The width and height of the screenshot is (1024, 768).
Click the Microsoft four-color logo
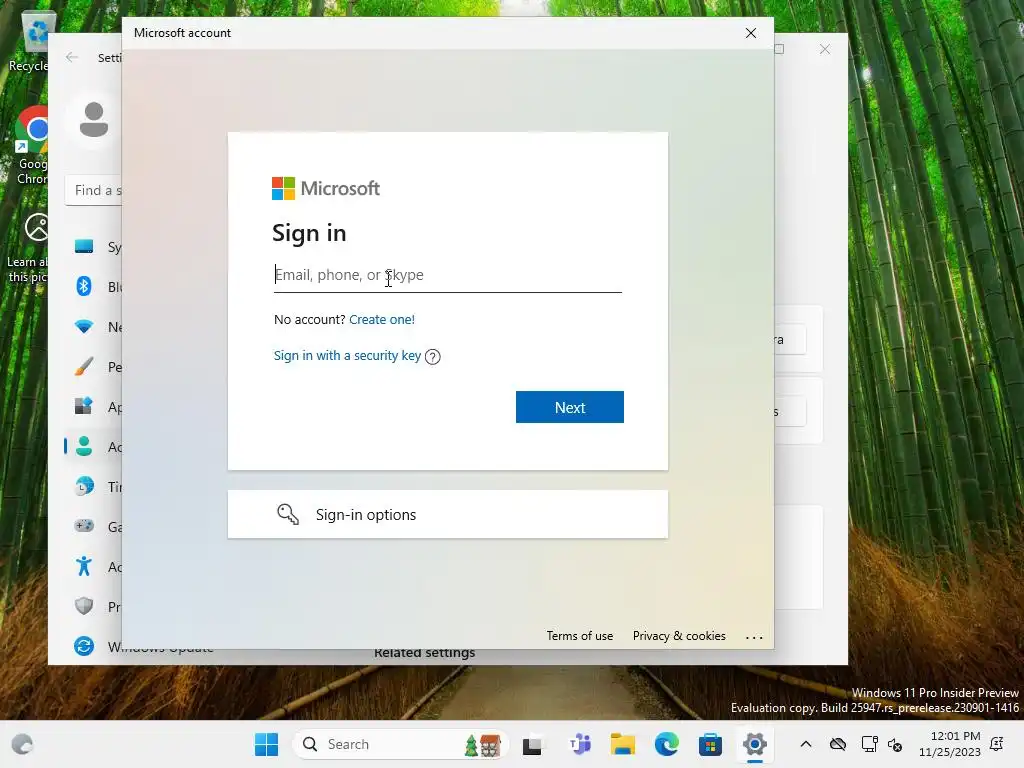tap(283, 189)
